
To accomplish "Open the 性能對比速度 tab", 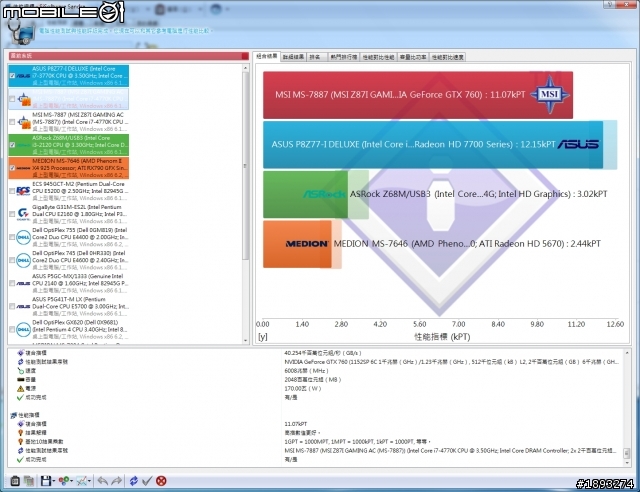I will [447, 57].
